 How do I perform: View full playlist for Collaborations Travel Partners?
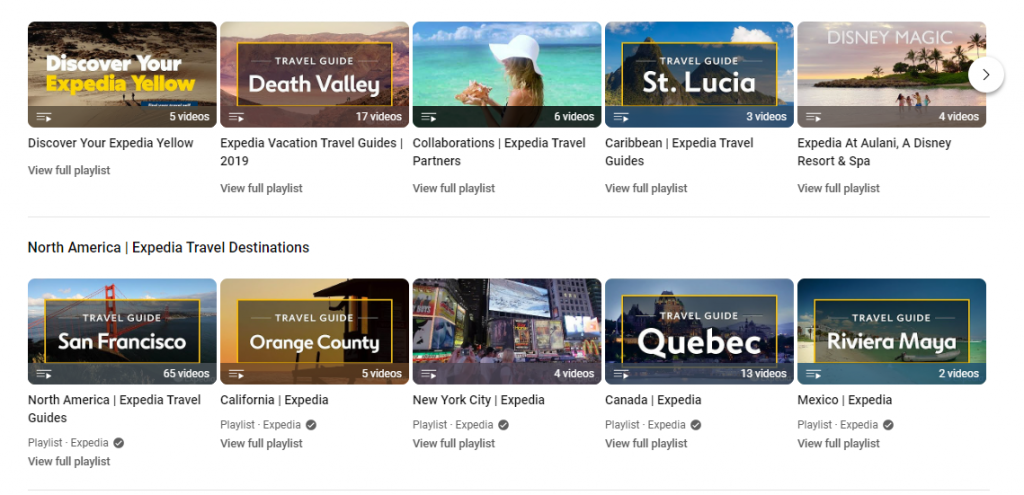(454, 188)
